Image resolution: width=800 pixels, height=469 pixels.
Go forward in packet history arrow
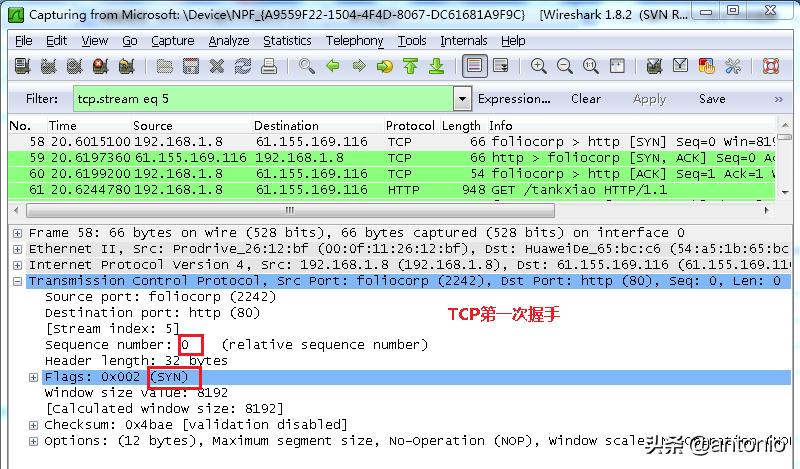coord(359,66)
